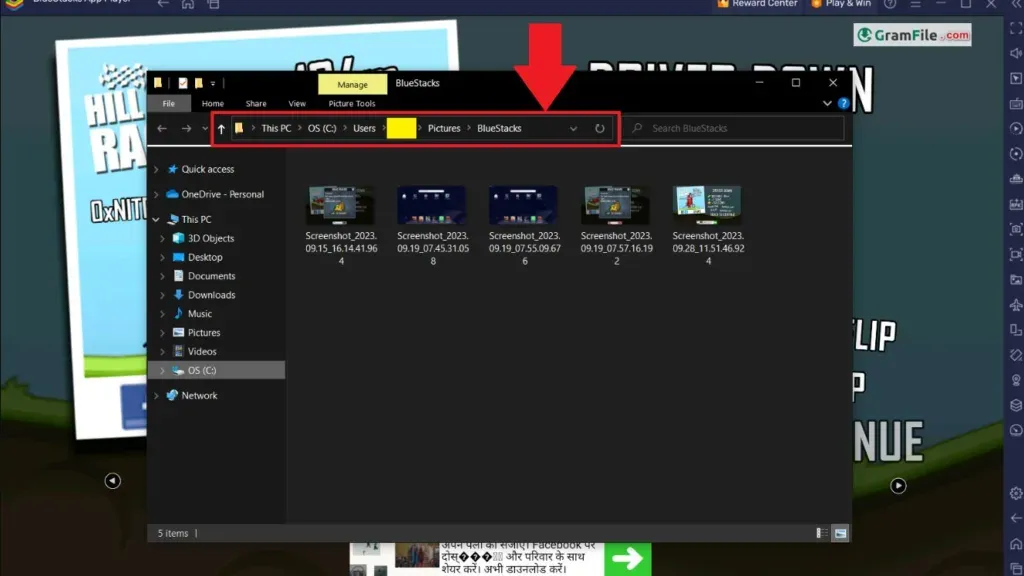Click next arrow on game screen
1024x576 pixels.
point(898,485)
